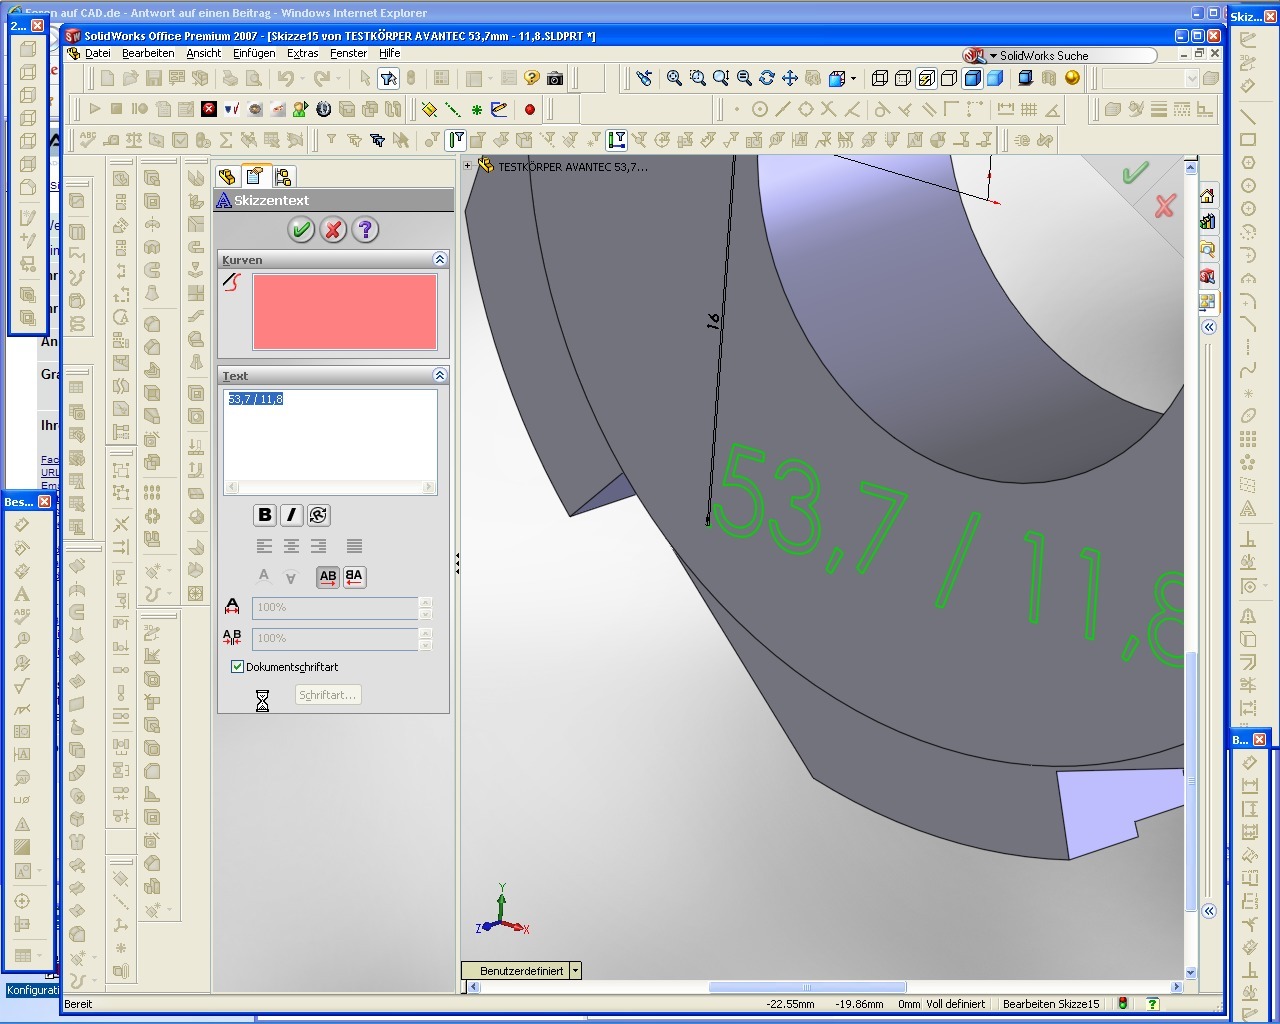
Task: Expand the TESTKÖRPER AVANTEC tree node
Action: click(468, 166)
